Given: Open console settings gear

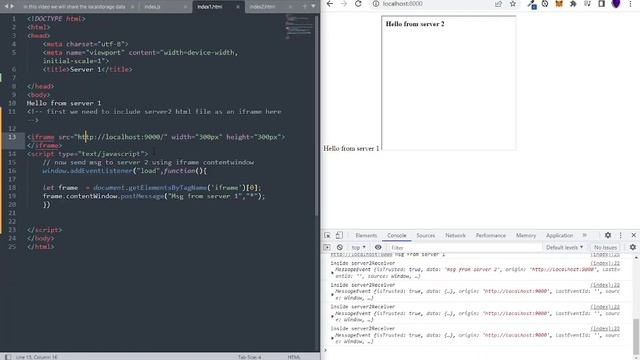Looking at the screenshot, I should tap(633, 247).
